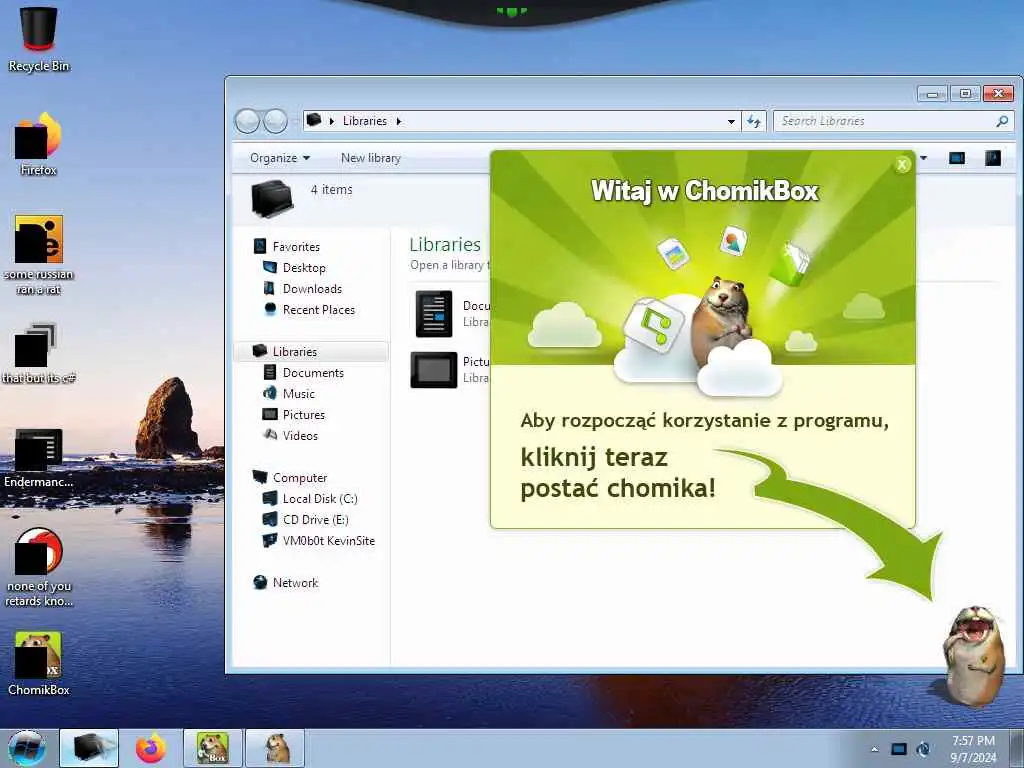Select the Documents library icon in file list
The image size is (1024, 768).
pyautogui.click(x=434, y=314)
